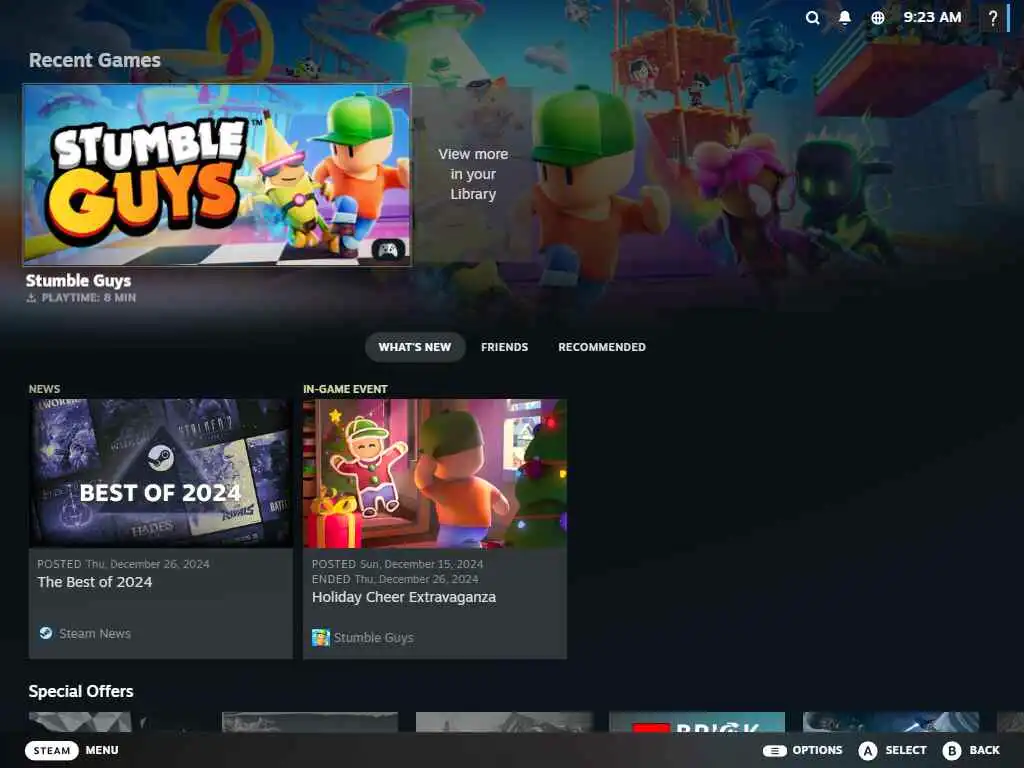Click the PLAYTIME: 8 MIN text

click(89, 298)
